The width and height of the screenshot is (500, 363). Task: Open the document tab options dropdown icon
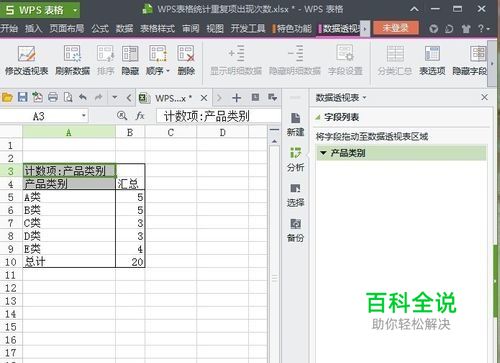[x=272, y=97]
